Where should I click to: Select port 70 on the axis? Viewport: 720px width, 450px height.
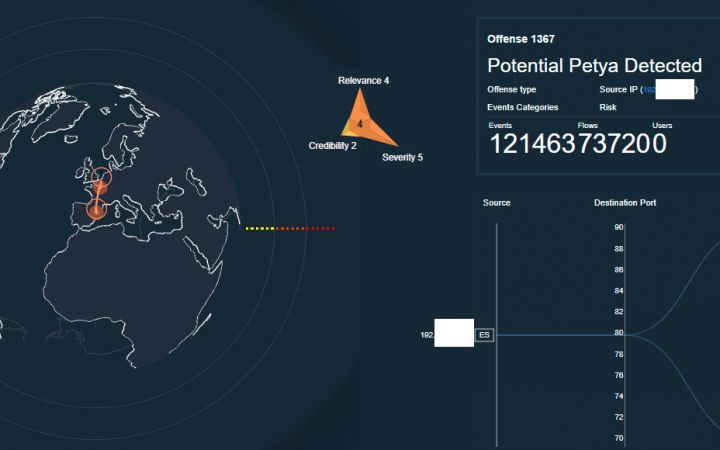[x=619, y=439]
